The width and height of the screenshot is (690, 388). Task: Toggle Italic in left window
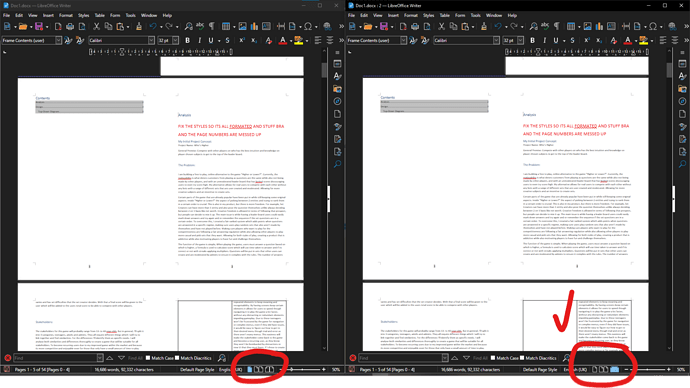(x=199, y=40)
